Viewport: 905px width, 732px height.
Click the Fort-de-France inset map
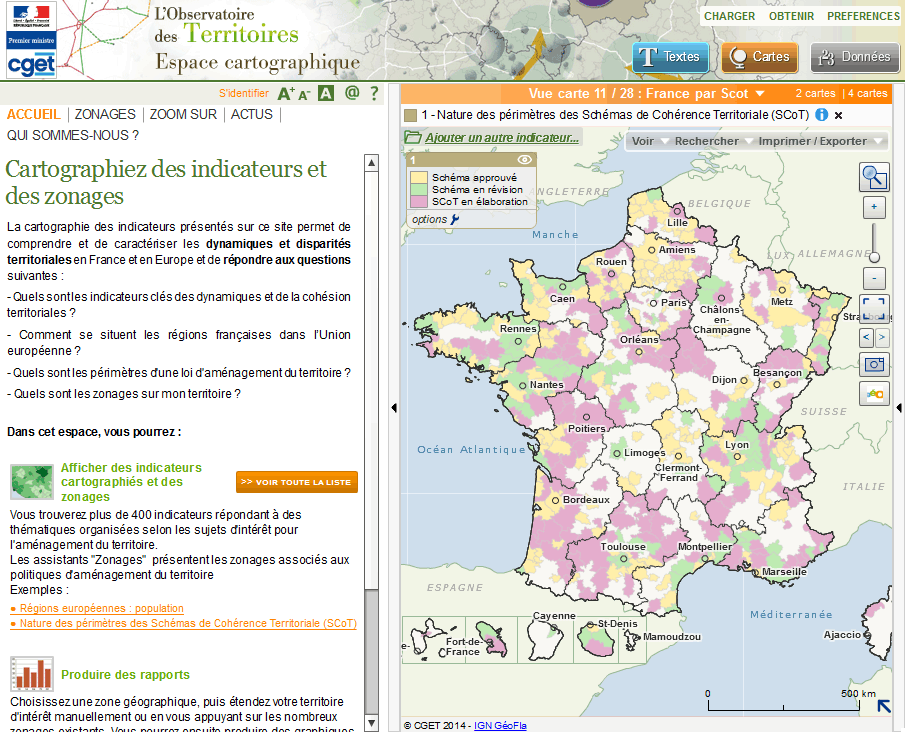(491, 640)
